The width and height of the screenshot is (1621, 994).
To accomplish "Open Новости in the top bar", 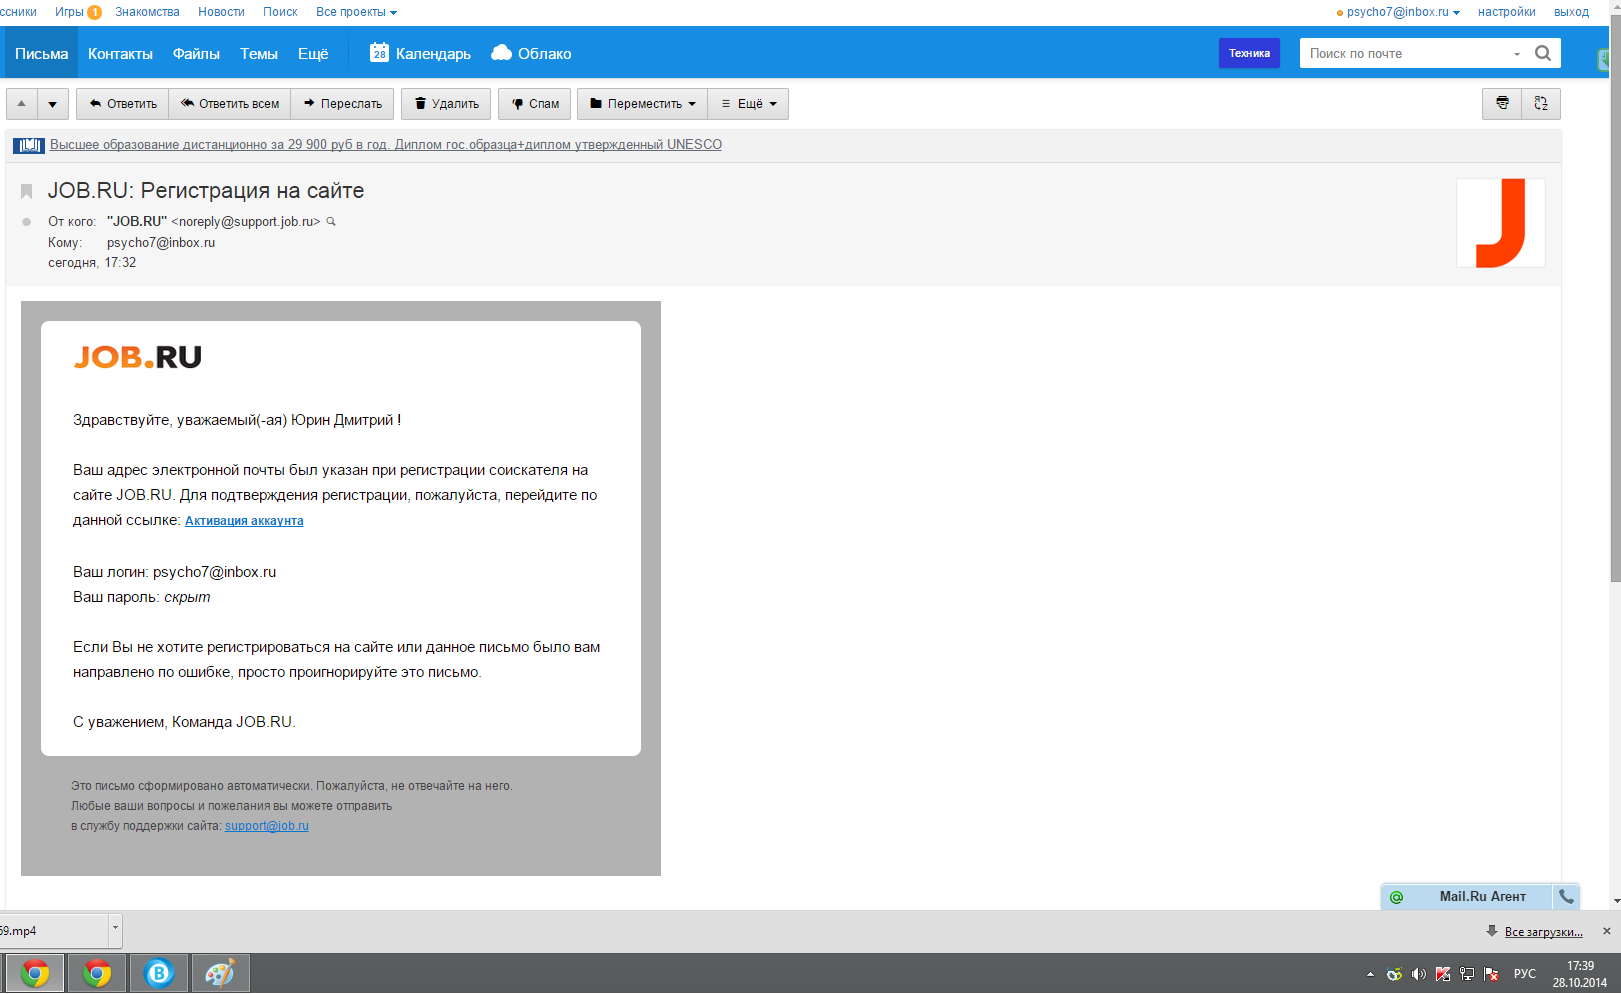I will (x=221, y=12).
